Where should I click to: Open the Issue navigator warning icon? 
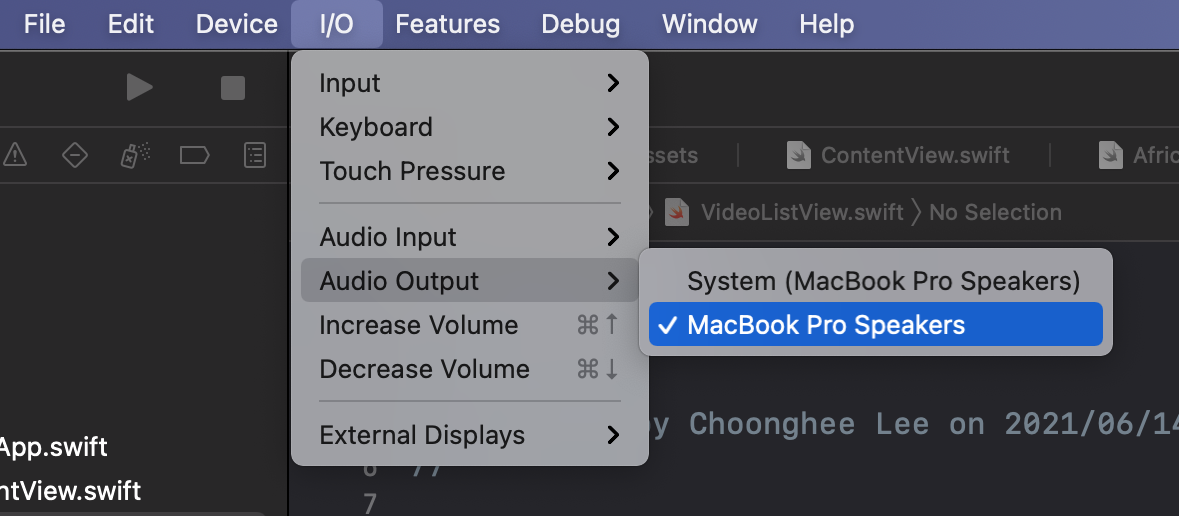pyautogui.click(x=14, y=155)
